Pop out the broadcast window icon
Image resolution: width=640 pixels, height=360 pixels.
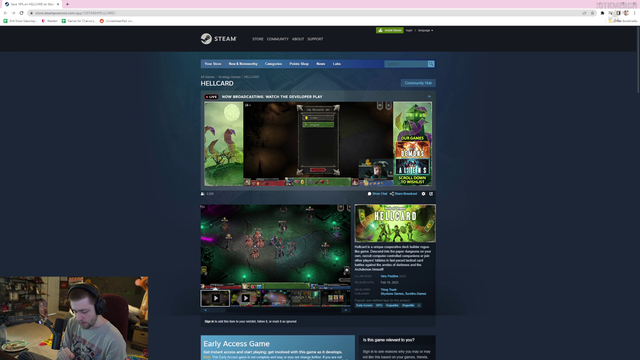coord(431,194)
